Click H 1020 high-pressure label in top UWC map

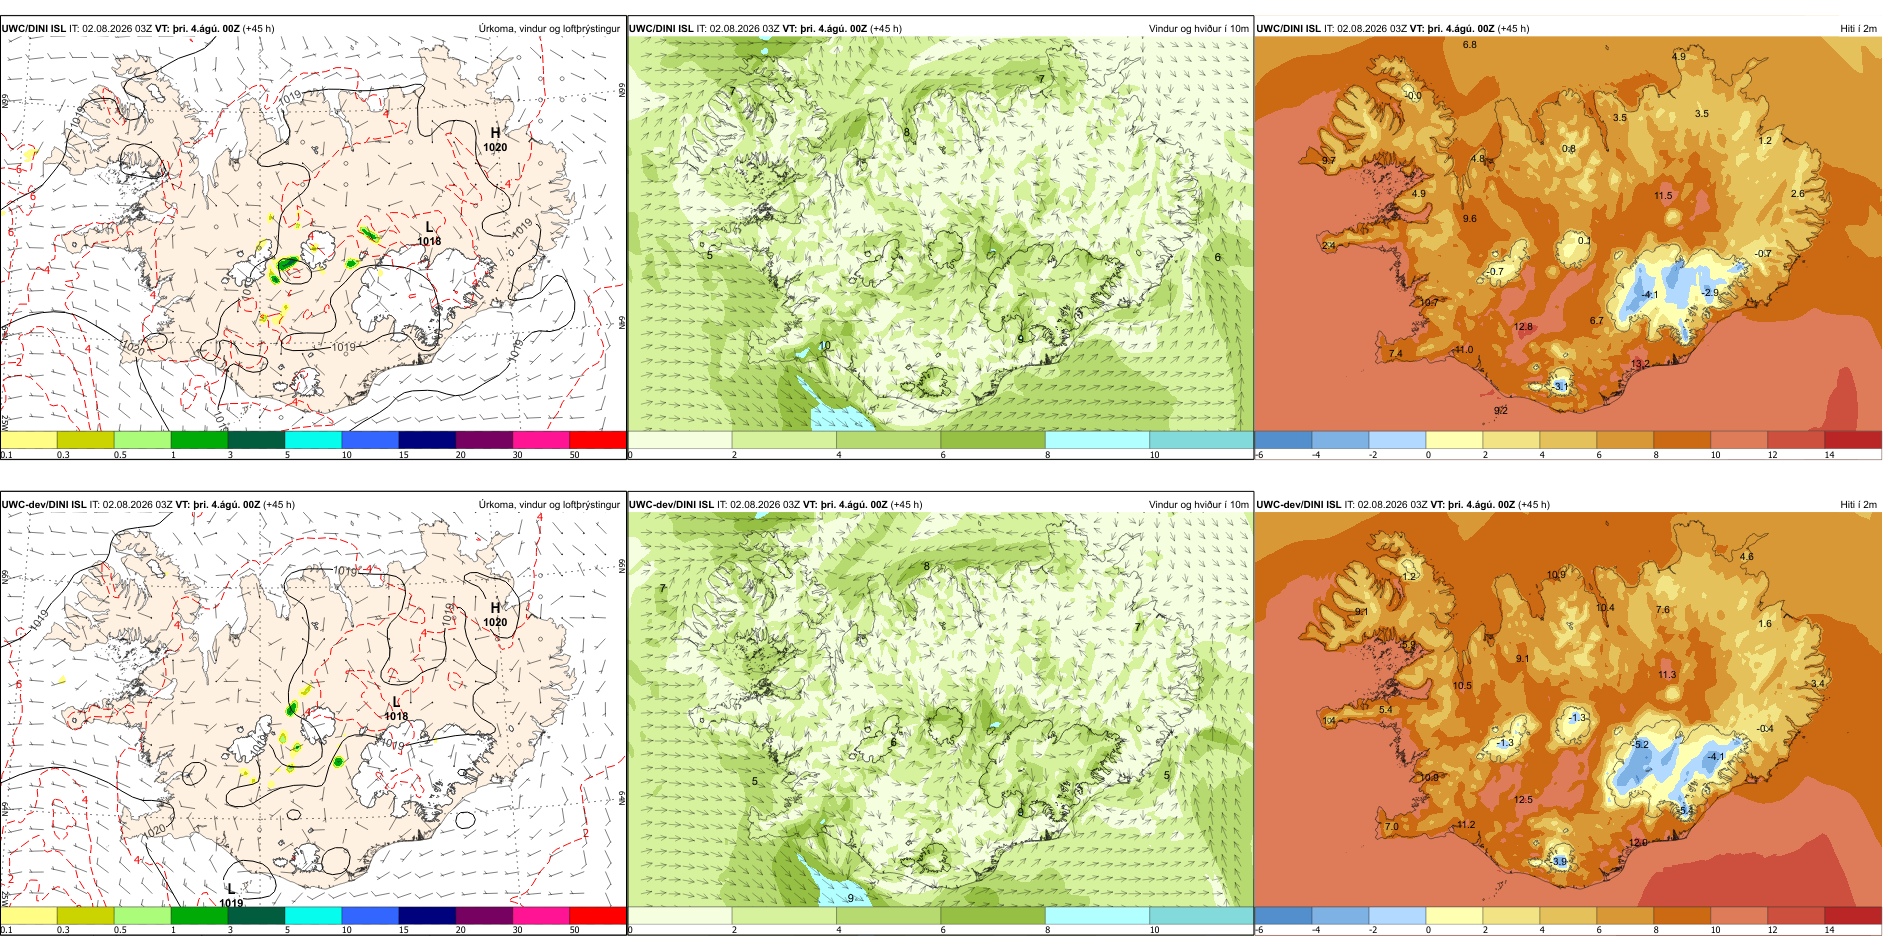(495, 139)
